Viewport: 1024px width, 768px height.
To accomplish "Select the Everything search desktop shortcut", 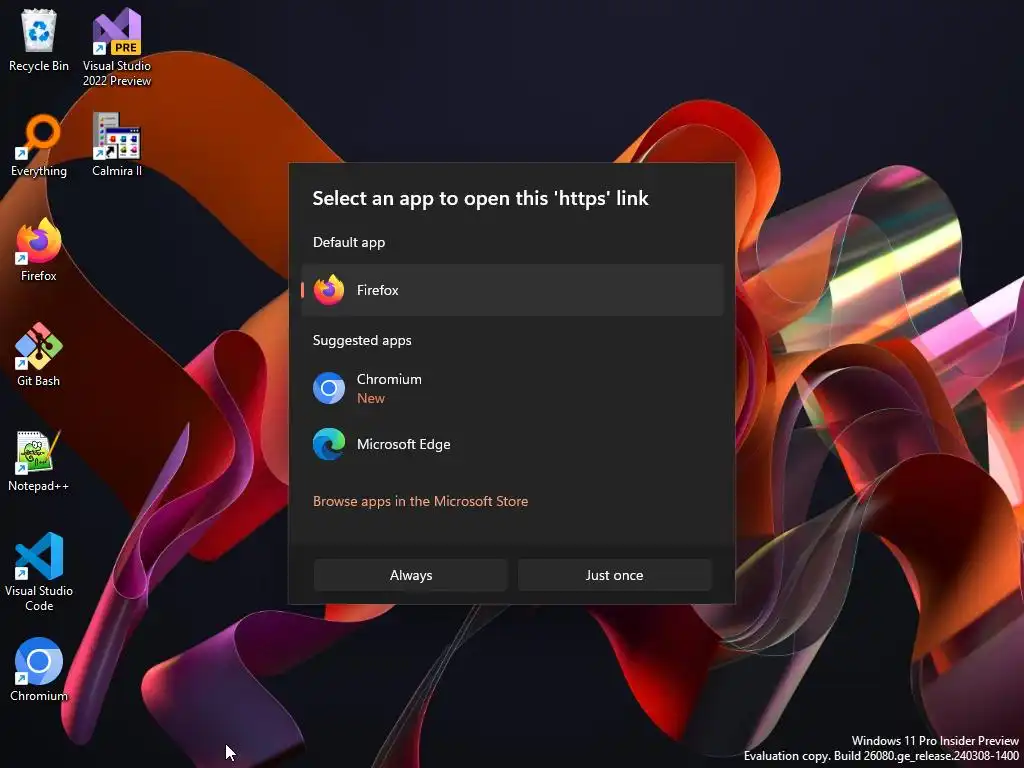I will coord(39,146).
